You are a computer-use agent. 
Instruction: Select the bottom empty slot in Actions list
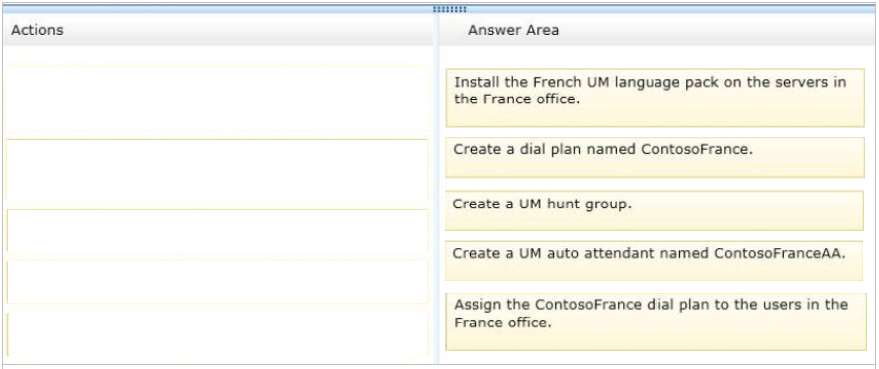216,335
